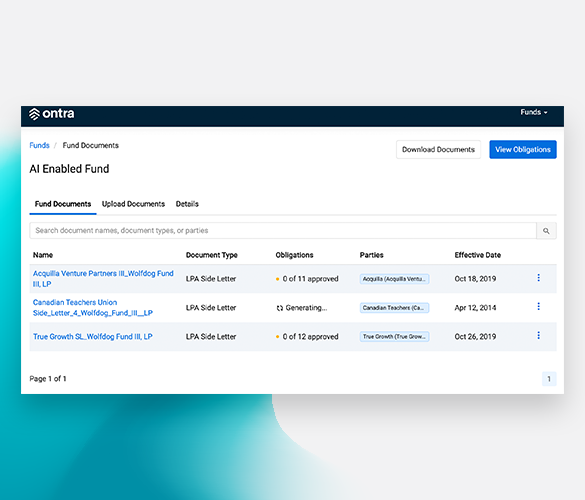The image size is (585, 500).
Task: Click the 'Generating...' status text
Action: coord(306,308)
